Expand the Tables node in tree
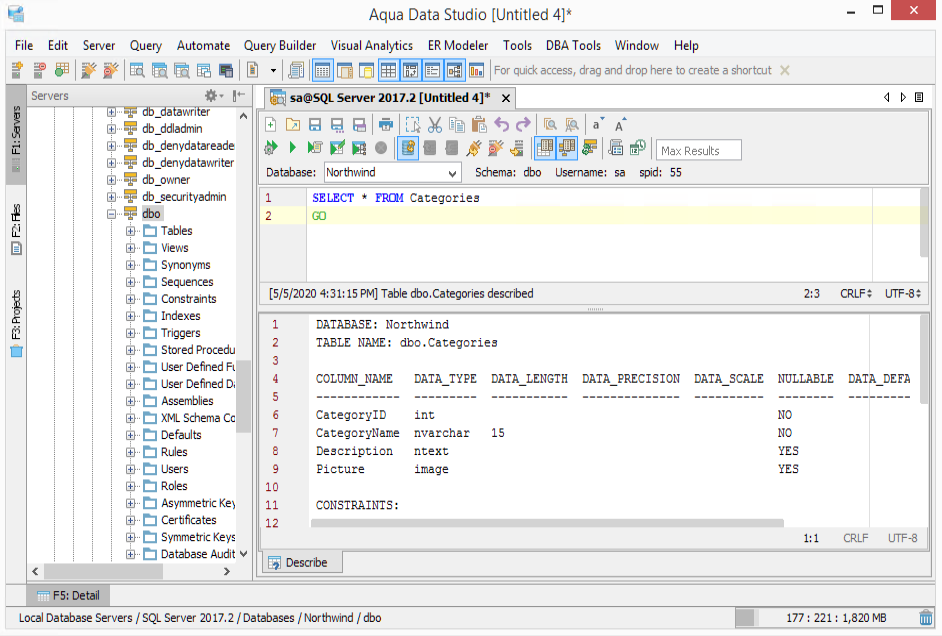The image size is (942, 636). (131, 231)
